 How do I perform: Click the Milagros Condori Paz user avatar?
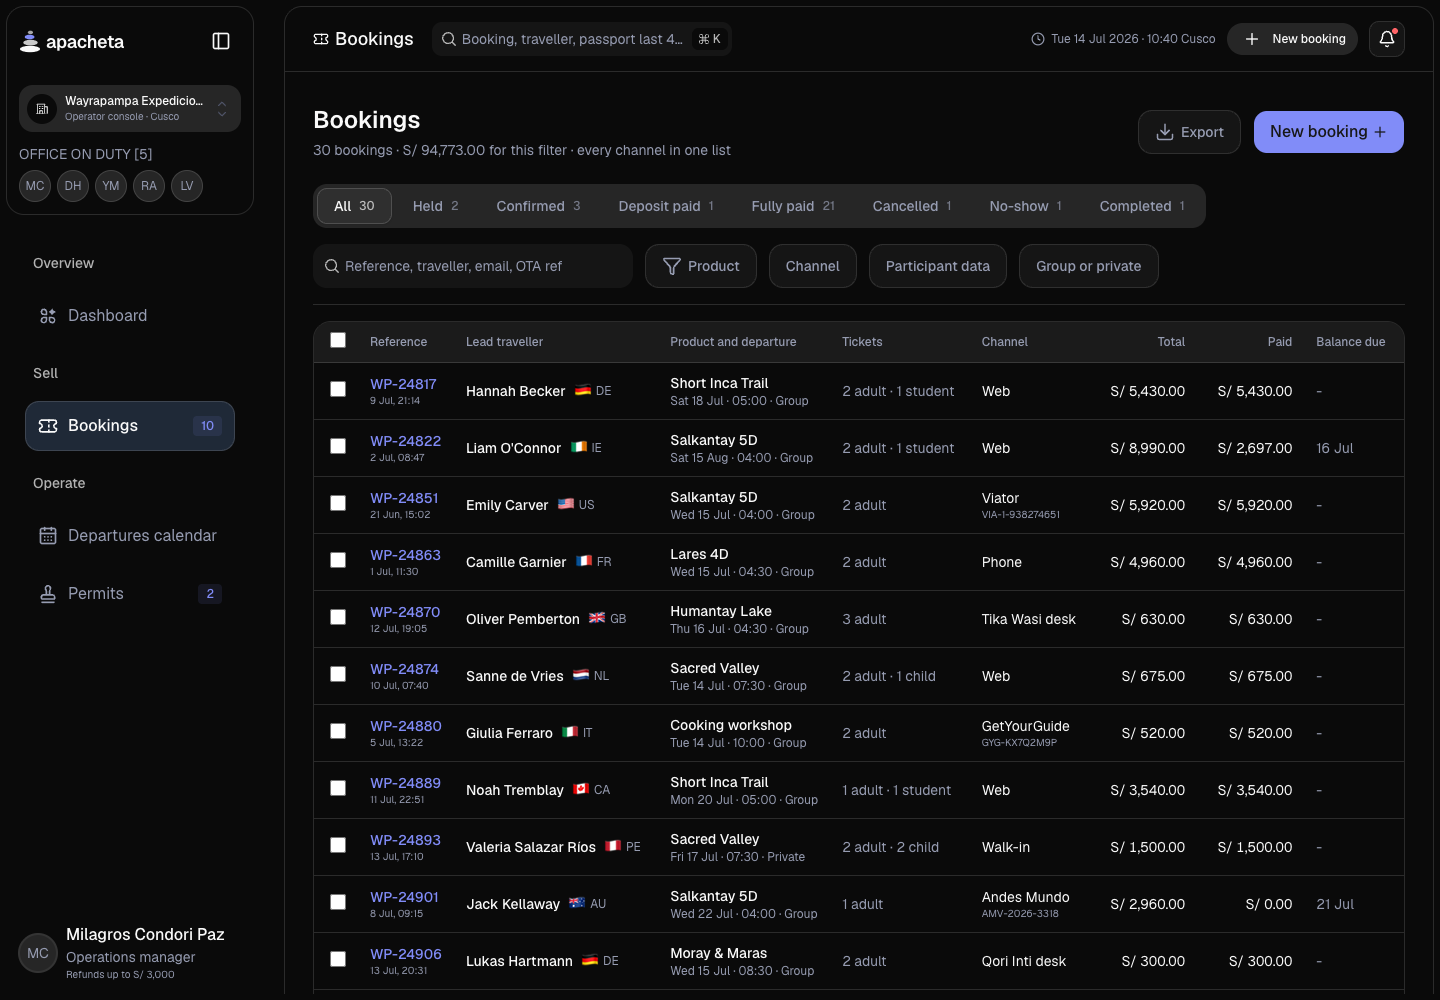pos(38,953)
